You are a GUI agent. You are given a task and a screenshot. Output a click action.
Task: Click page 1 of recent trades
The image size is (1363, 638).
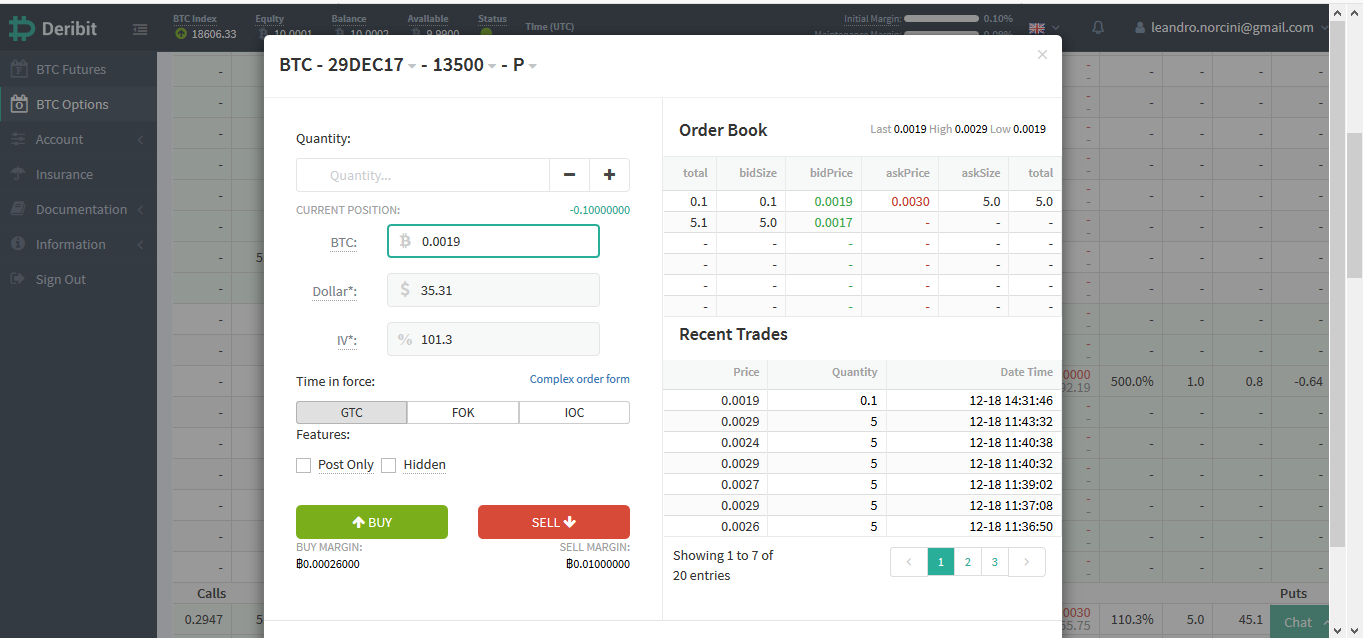tap(940, 562)
